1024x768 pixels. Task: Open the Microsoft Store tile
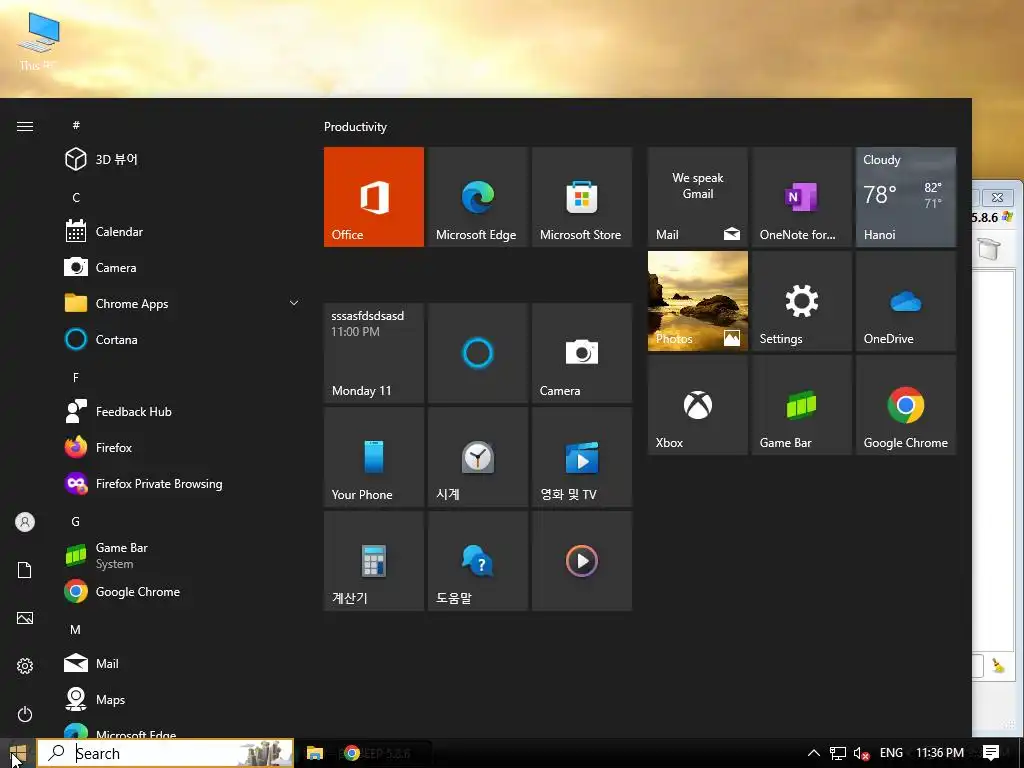[581, 197]
